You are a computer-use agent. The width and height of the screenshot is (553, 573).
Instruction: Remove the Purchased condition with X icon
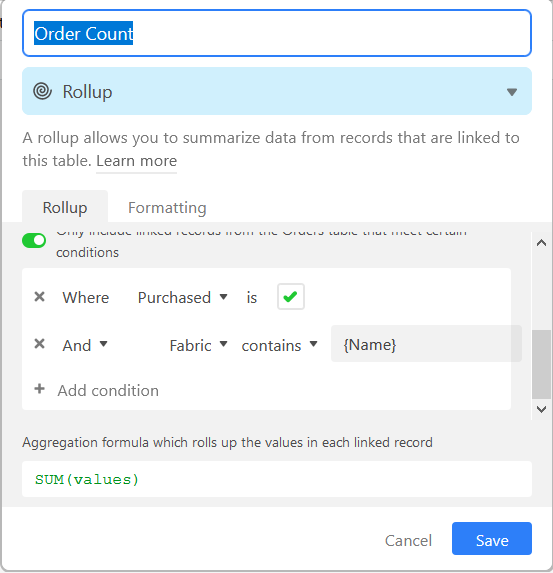tap(39, 296)
